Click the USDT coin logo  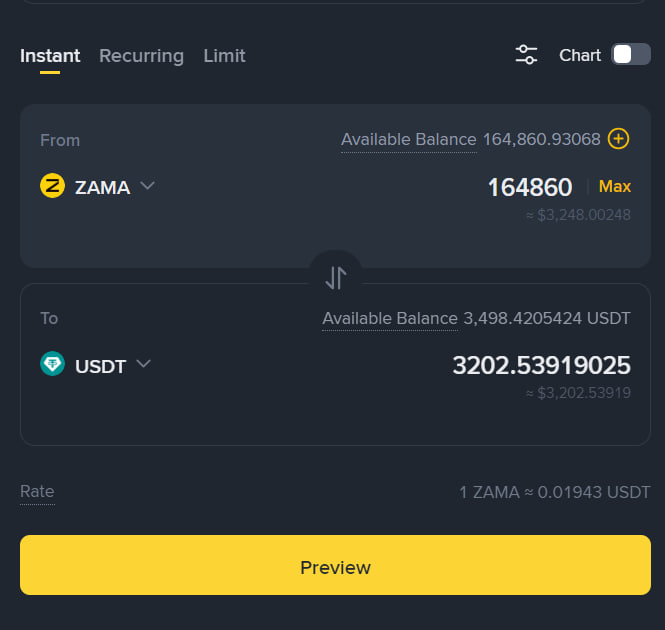[x=53, y=364]
